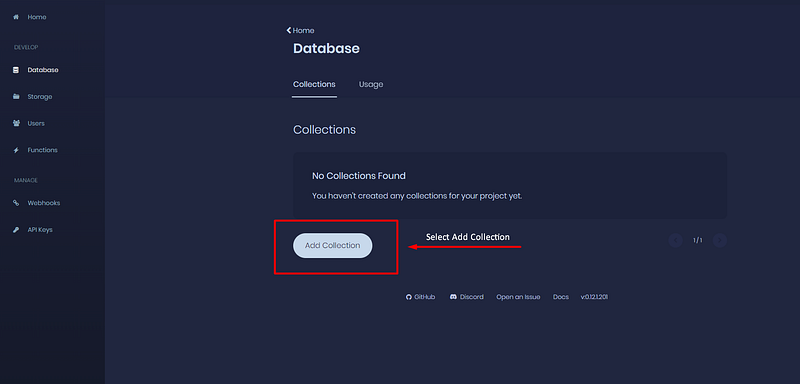Click the Users group icon
Viewport: 800px width, 384px height.
(x=16, y=123)
